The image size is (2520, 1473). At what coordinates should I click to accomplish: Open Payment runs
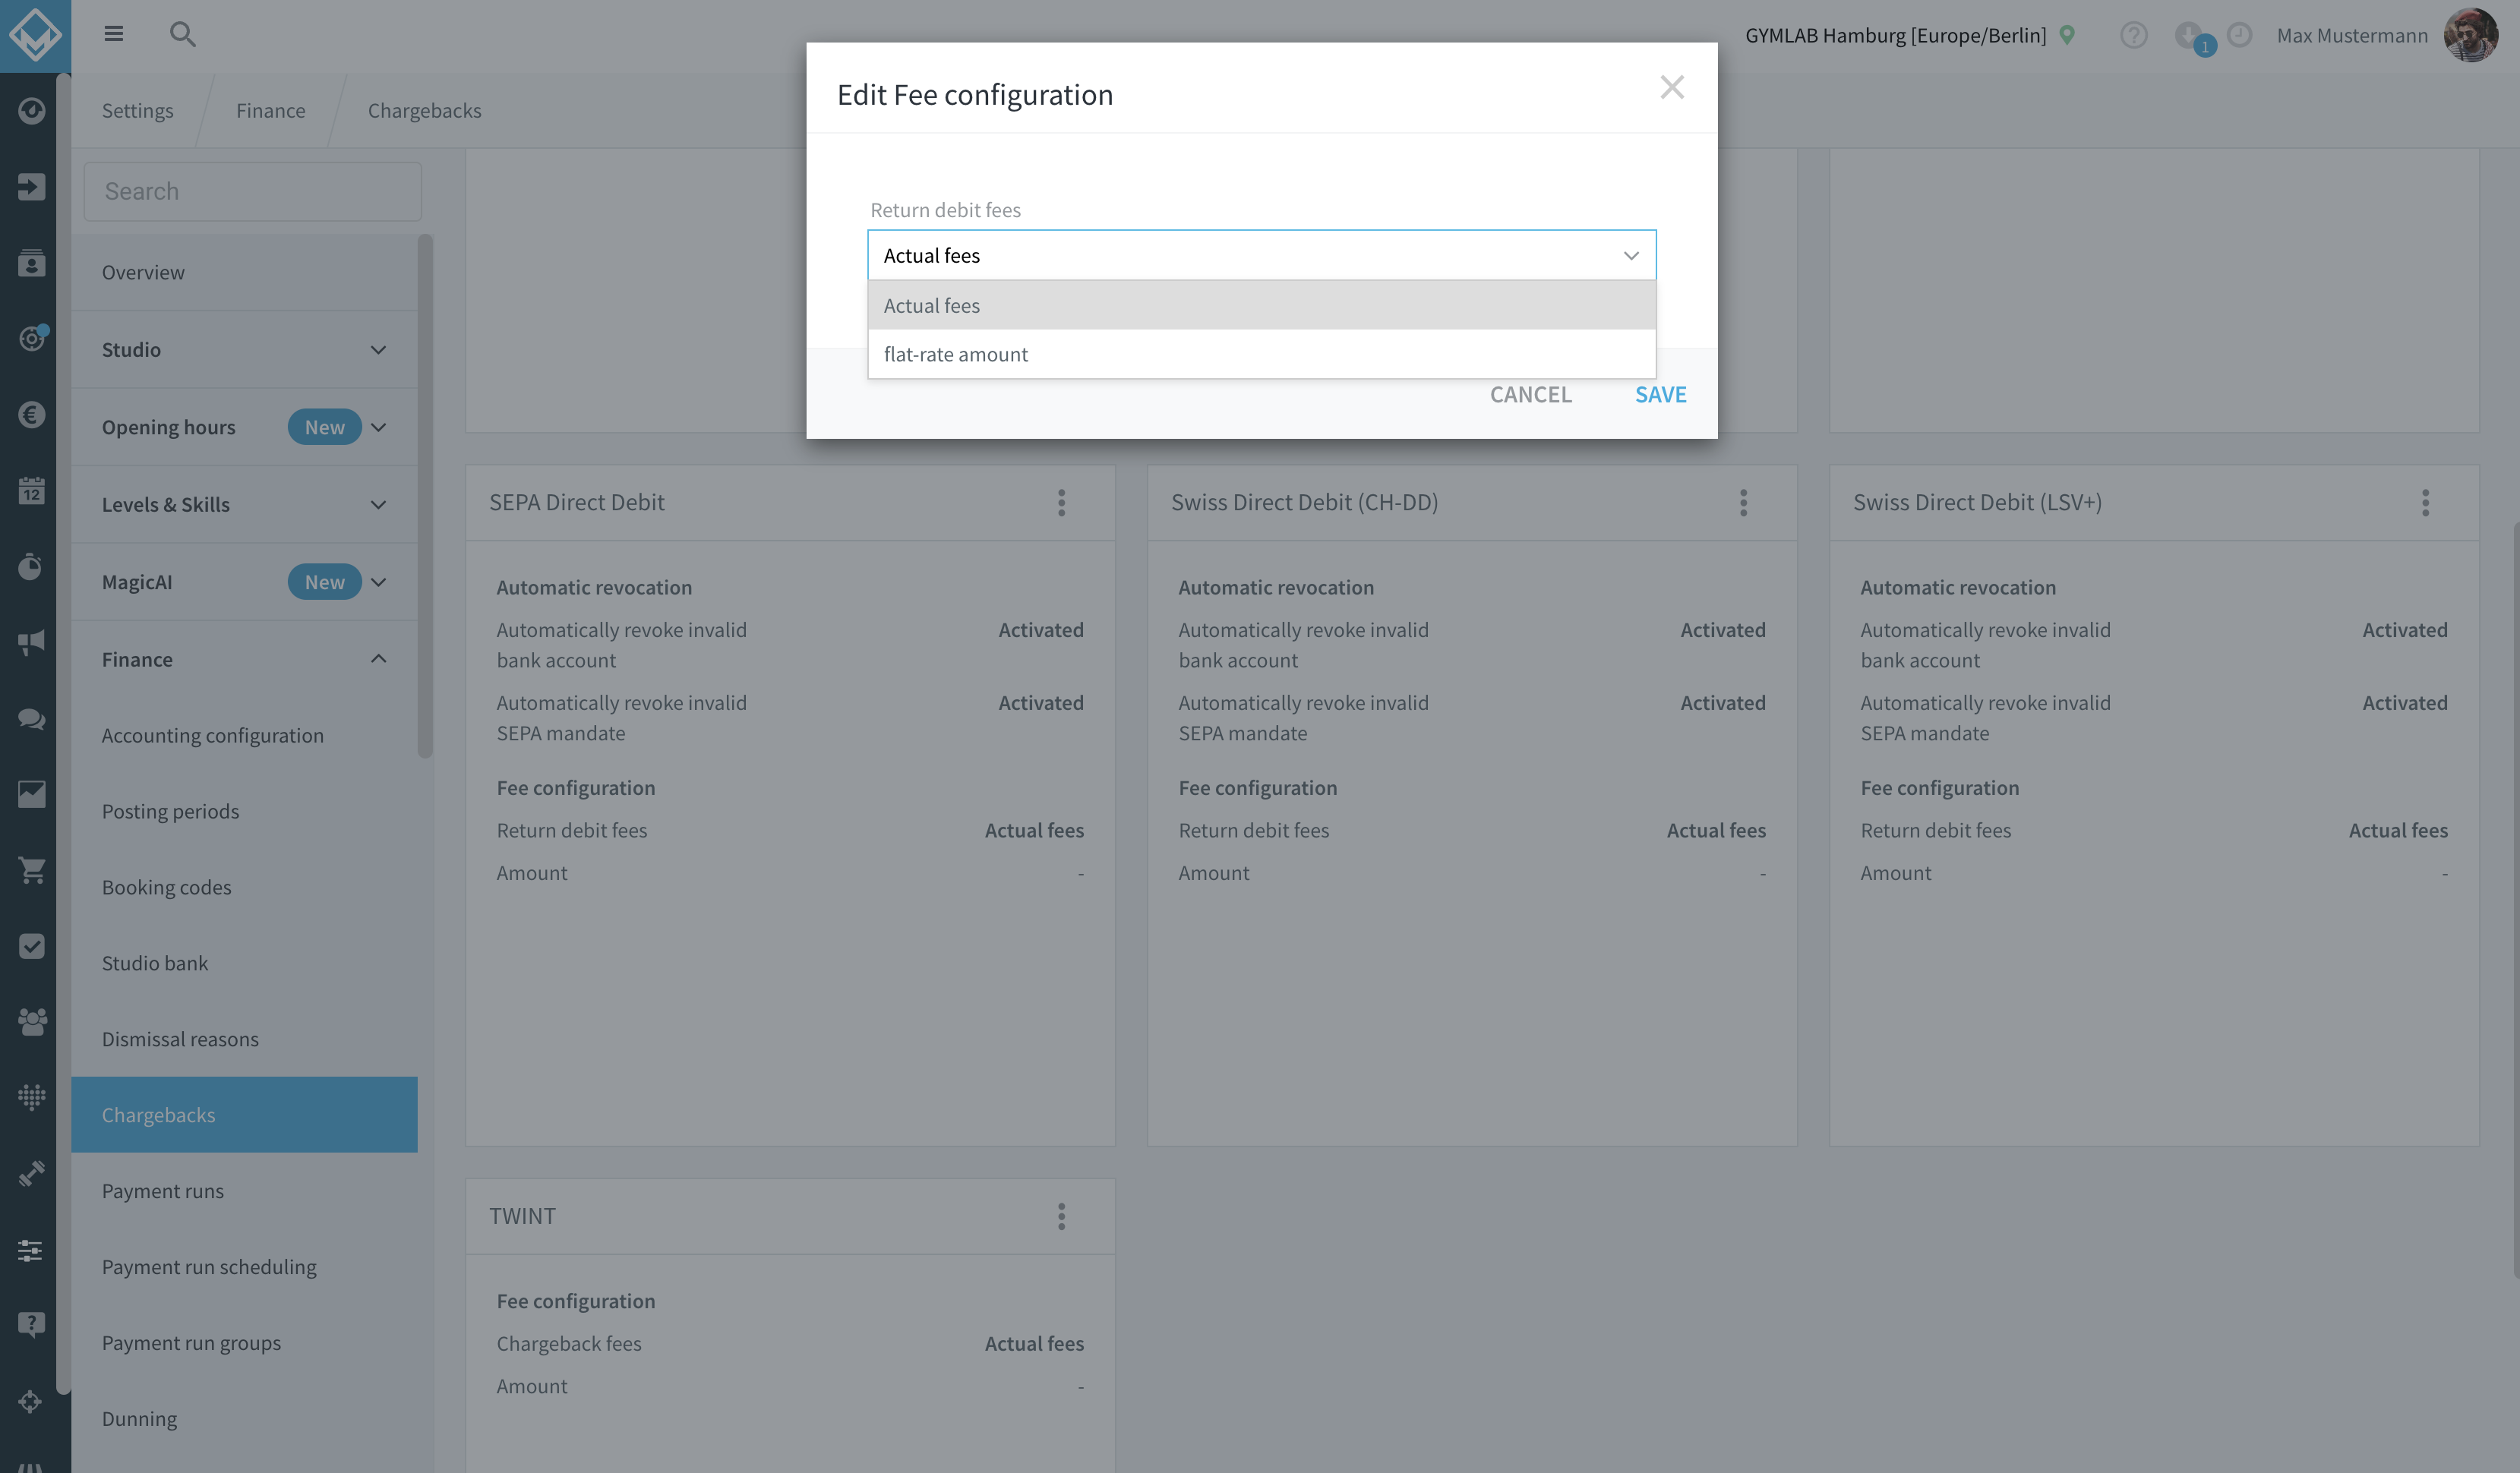(x=244, y=1191)
